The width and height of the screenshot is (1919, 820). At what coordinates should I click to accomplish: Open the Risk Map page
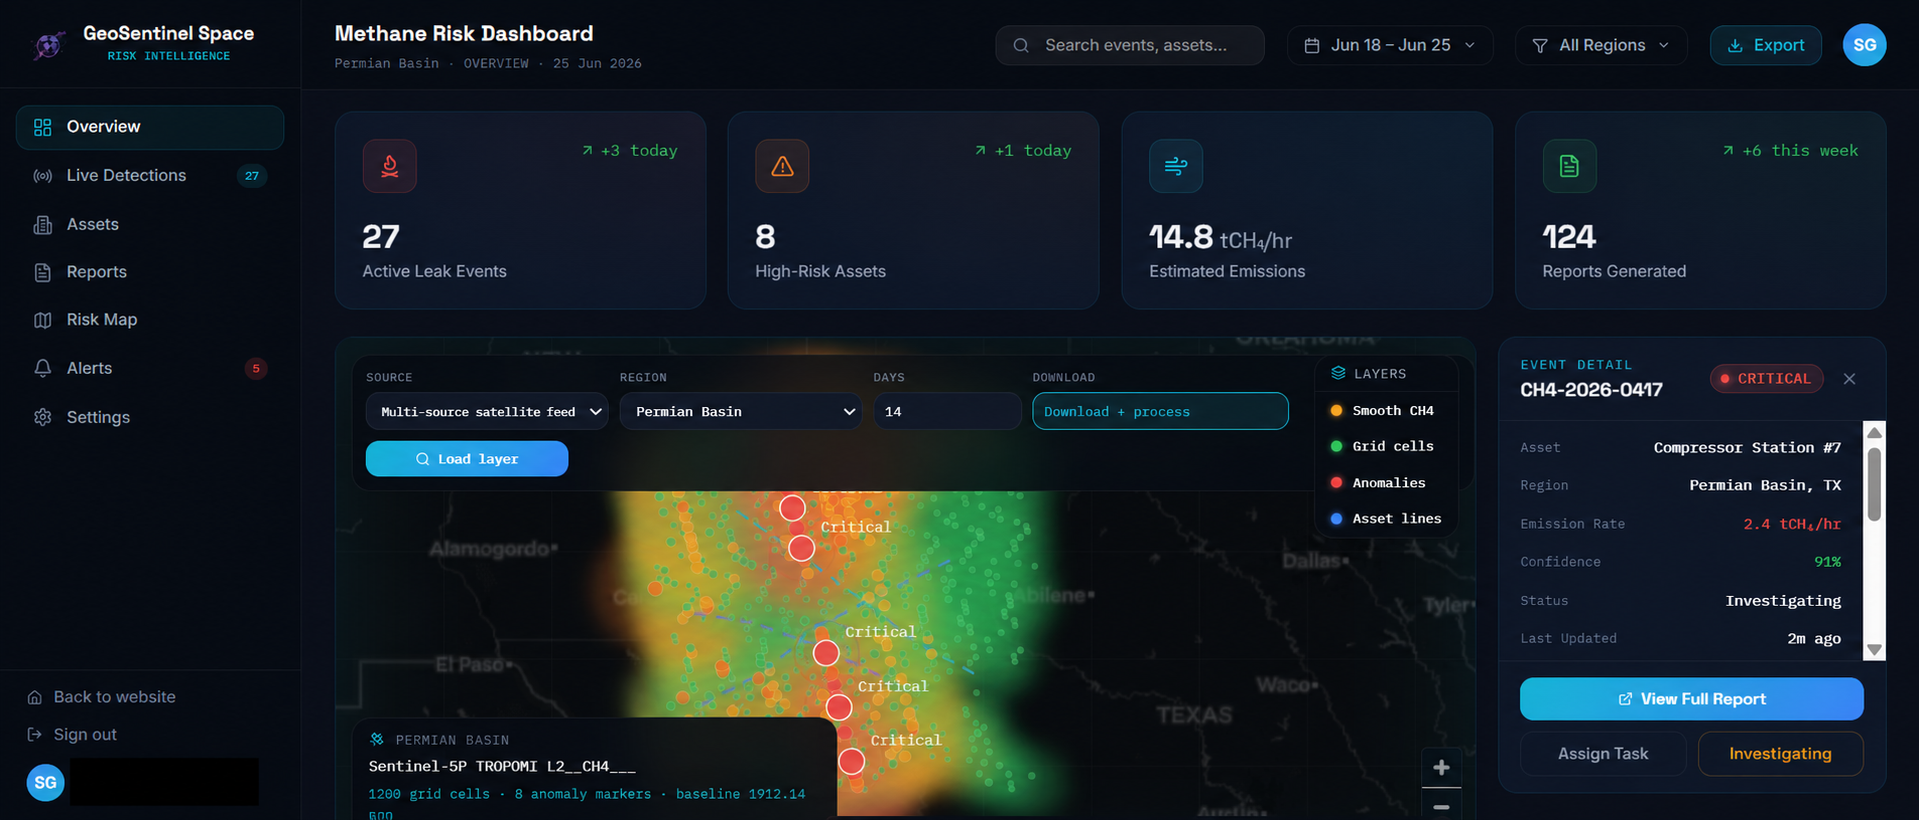tap(150, 320)
